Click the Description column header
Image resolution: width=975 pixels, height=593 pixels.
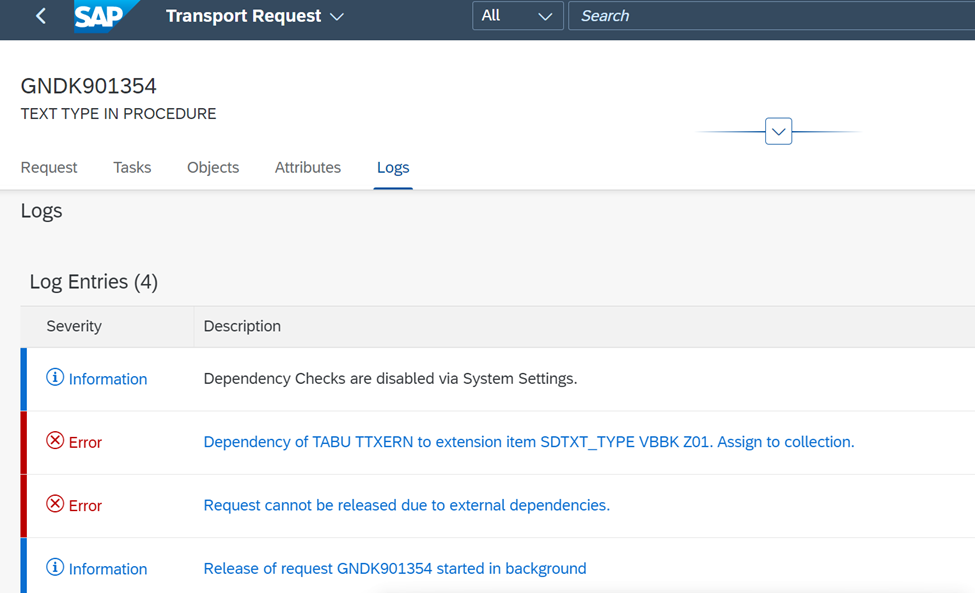click(x=242, y=326)
